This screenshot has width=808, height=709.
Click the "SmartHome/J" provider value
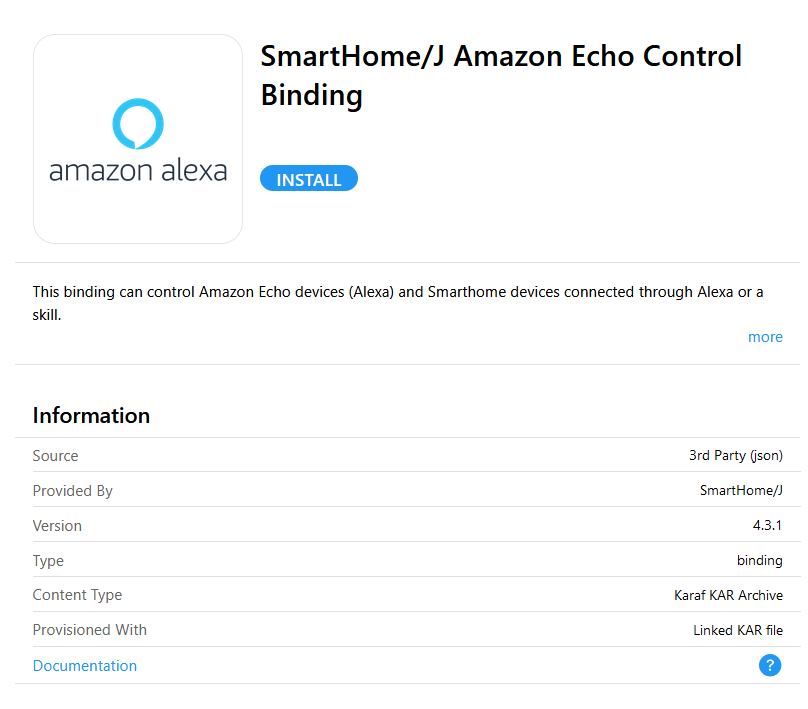741,491
